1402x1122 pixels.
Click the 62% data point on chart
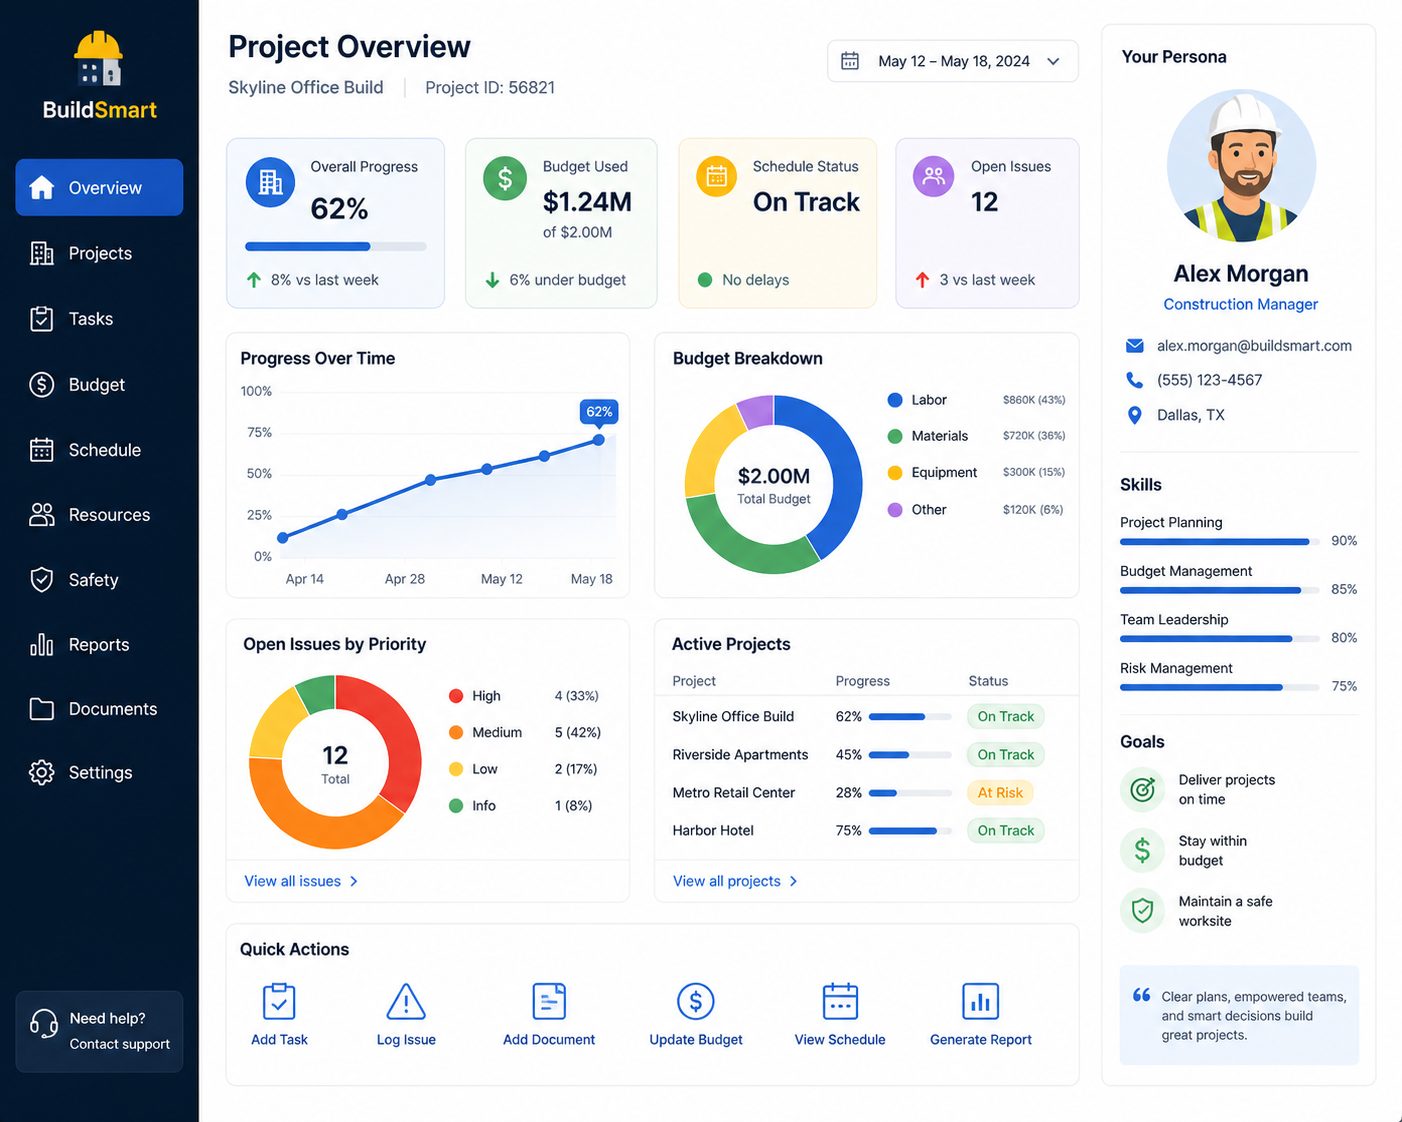(599, 439)
